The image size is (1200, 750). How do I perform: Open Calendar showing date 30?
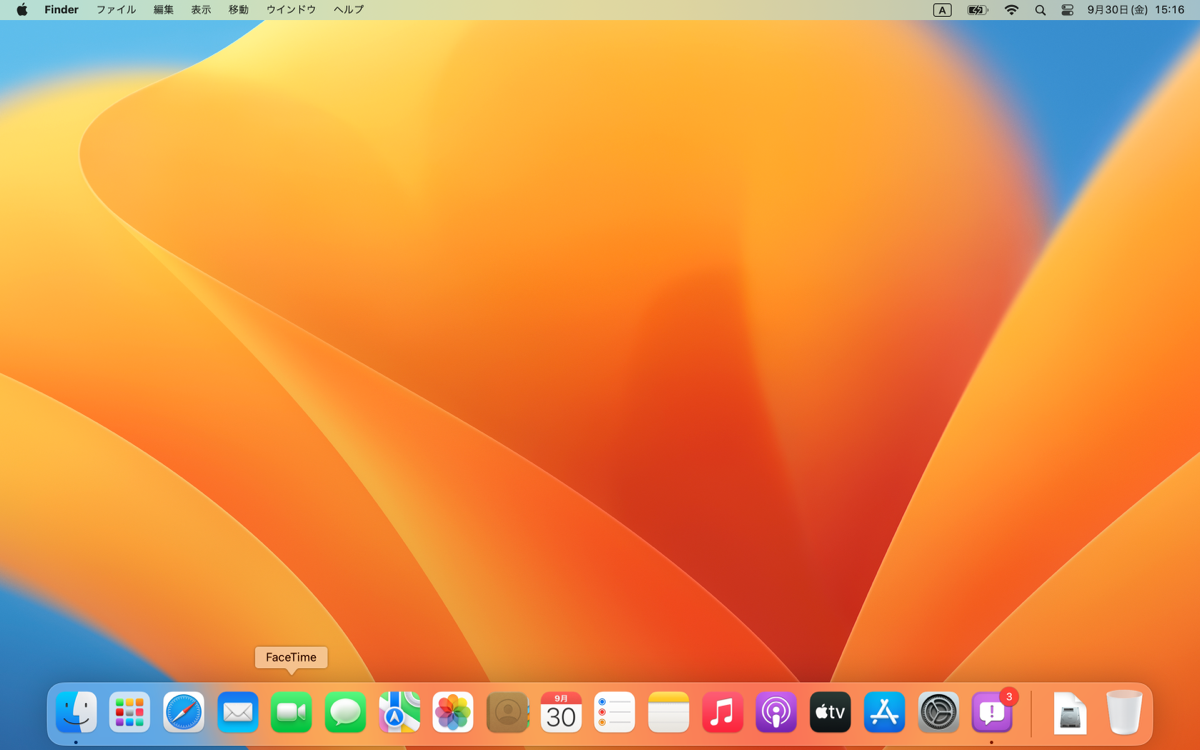click(x=561, y=713)
